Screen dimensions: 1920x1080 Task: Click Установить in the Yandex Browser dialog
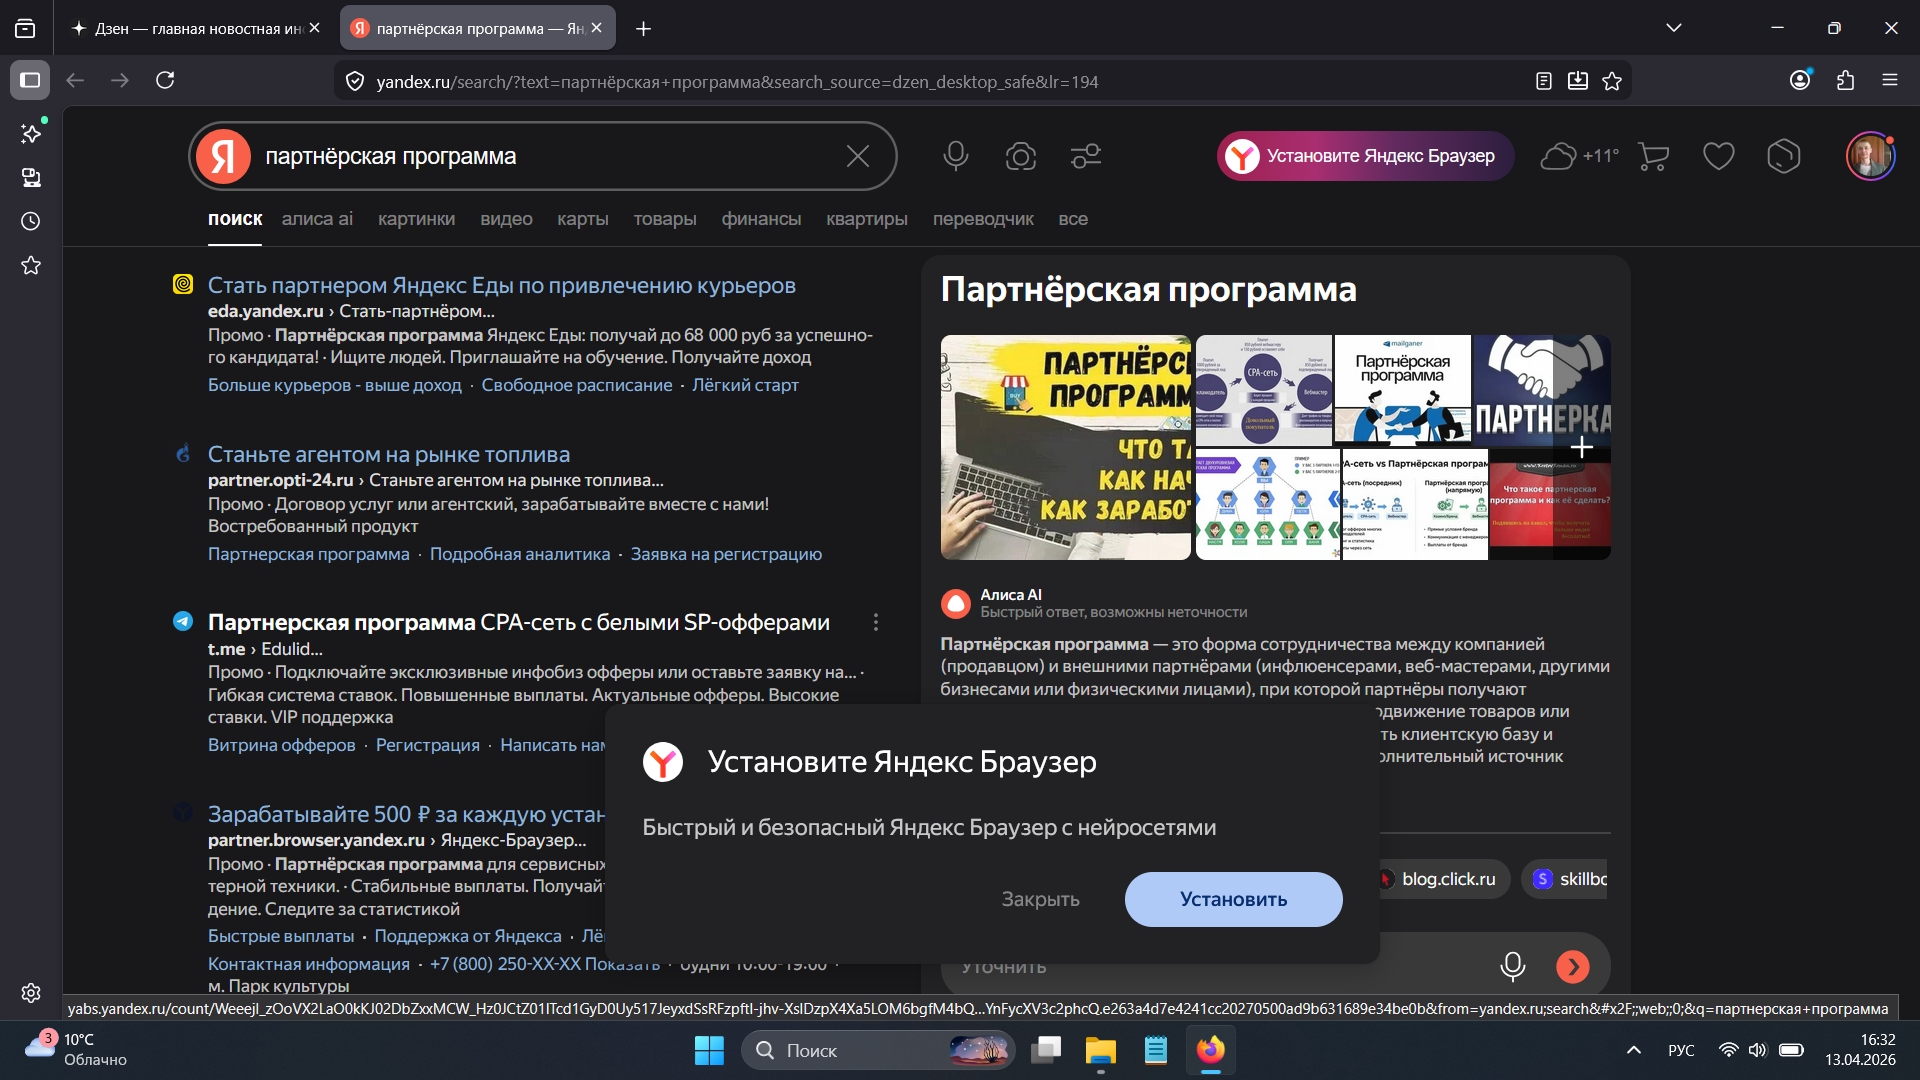click(1233, 899)
